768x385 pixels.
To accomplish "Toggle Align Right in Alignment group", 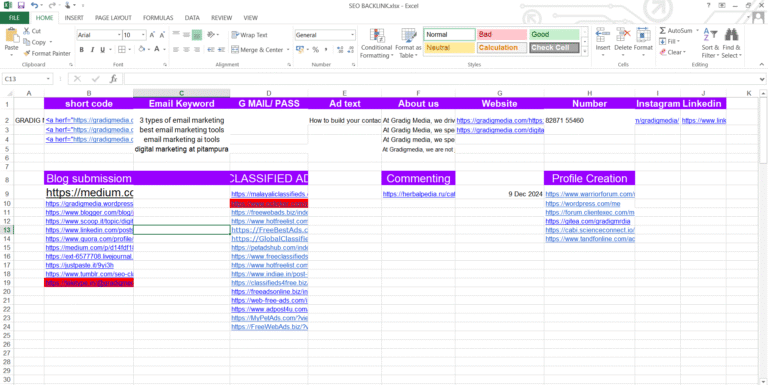I will [197, 49].
